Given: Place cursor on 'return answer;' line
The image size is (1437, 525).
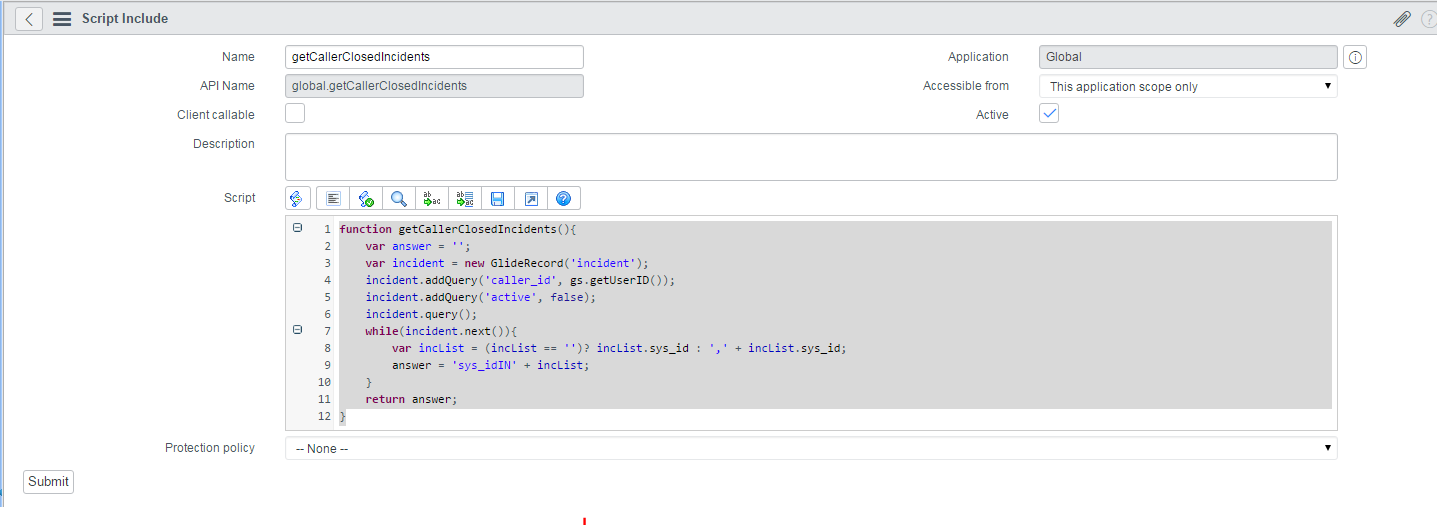Looking at the screenshot, I should tap(411, 399).
